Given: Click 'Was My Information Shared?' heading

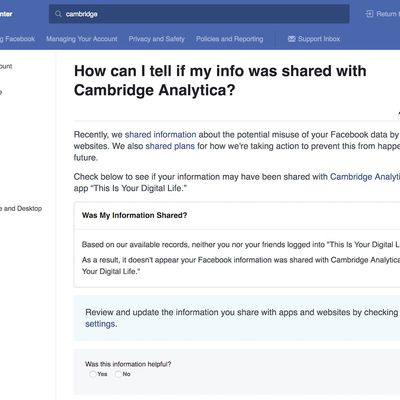Looking at the screenshot, I should point(134,215).
